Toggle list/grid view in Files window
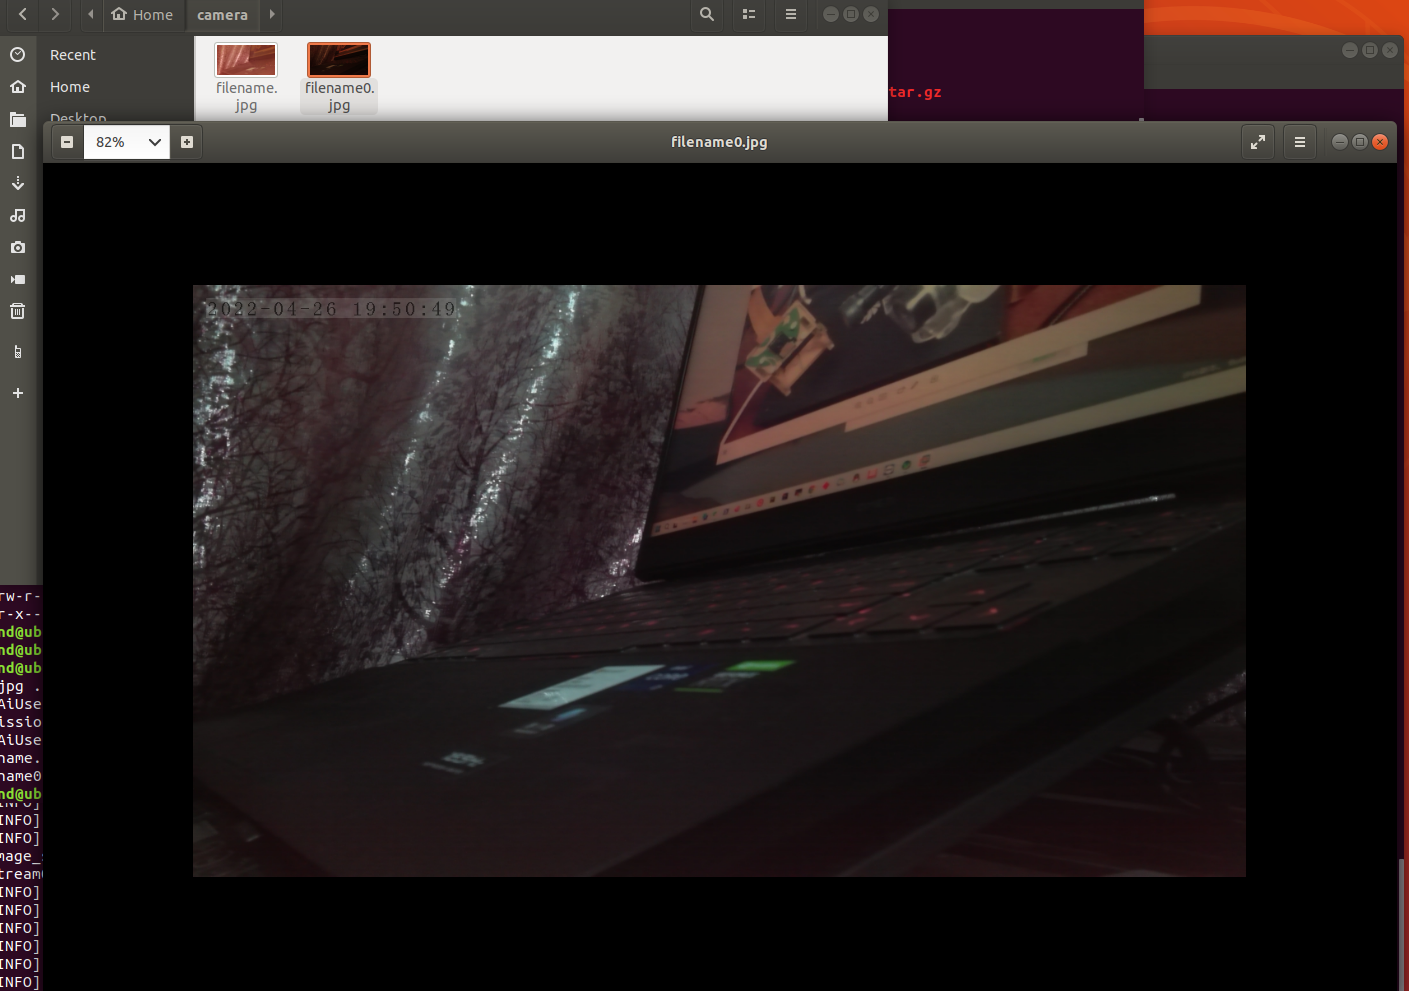1409x991 pixels. point(749,14)
